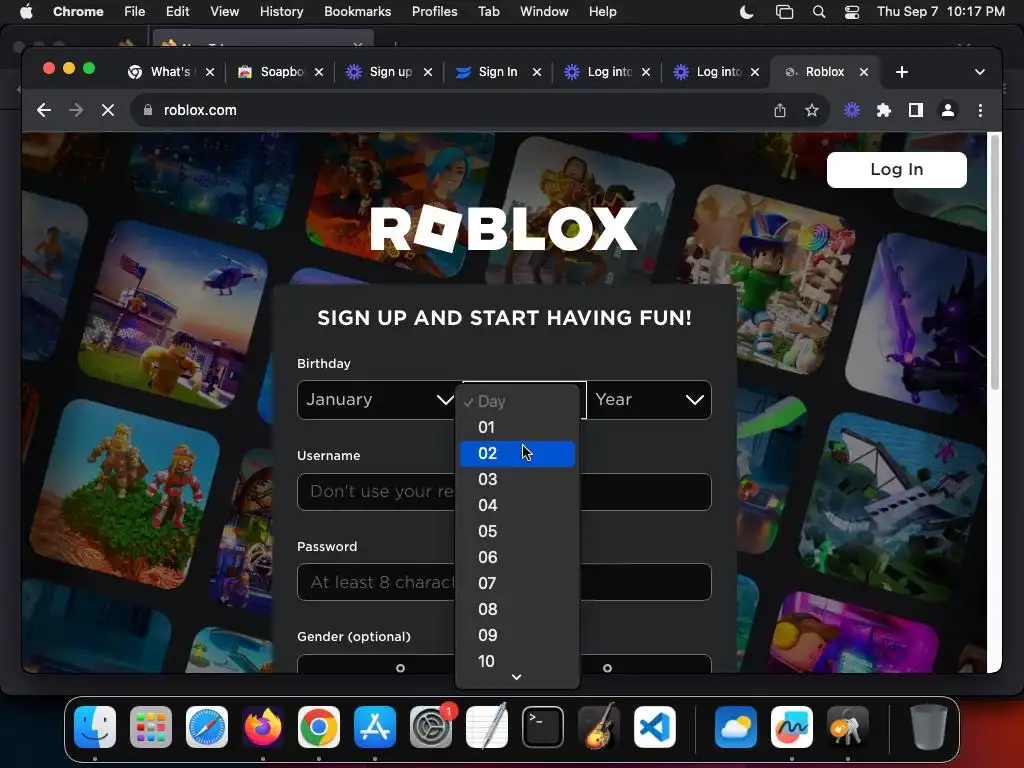Open Finder from the dock
Screen dimensions: 1024x768
95,727
